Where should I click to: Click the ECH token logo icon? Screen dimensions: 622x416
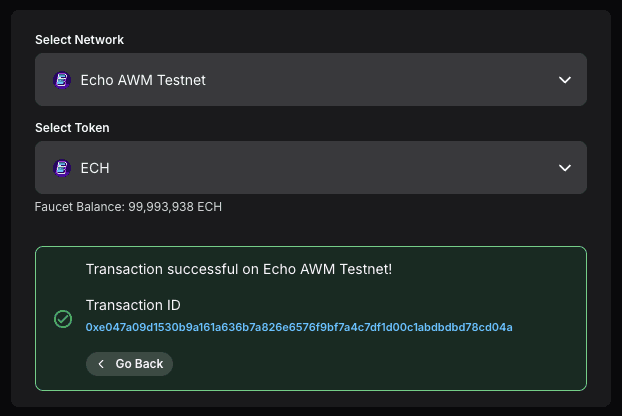[62, 168]
